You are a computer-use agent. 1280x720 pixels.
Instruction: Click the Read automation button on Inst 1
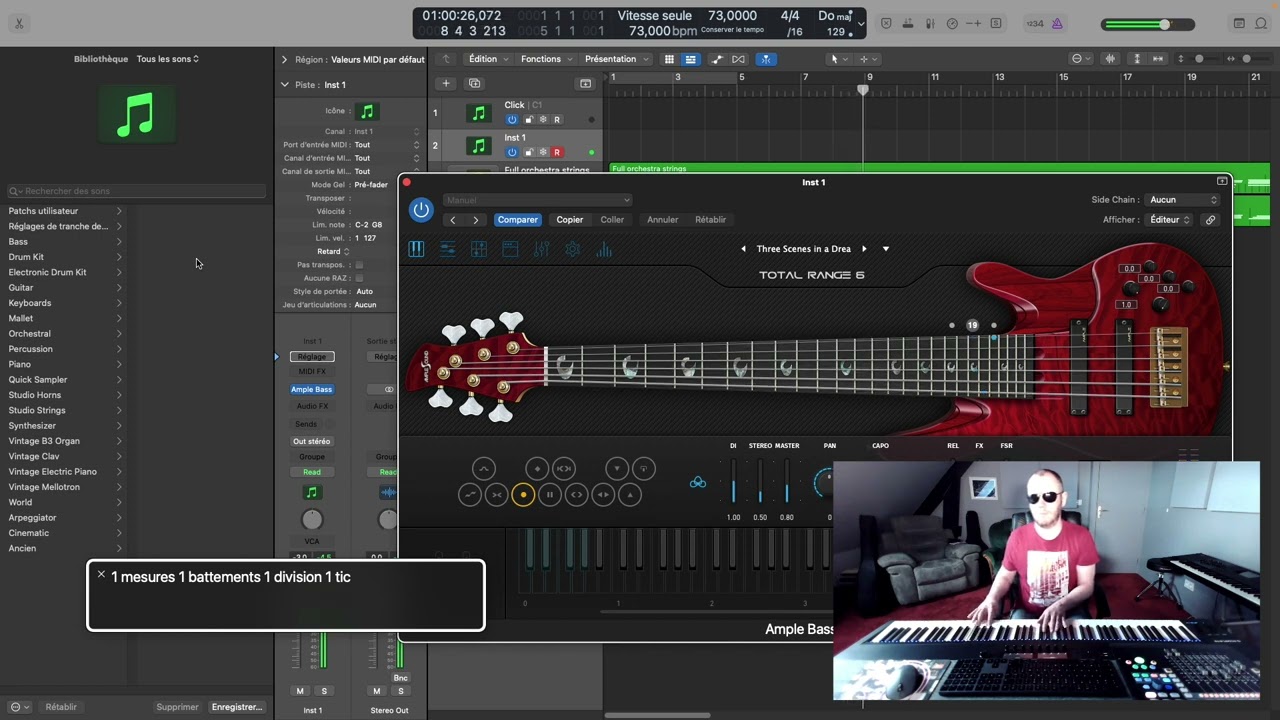(312, 472)
